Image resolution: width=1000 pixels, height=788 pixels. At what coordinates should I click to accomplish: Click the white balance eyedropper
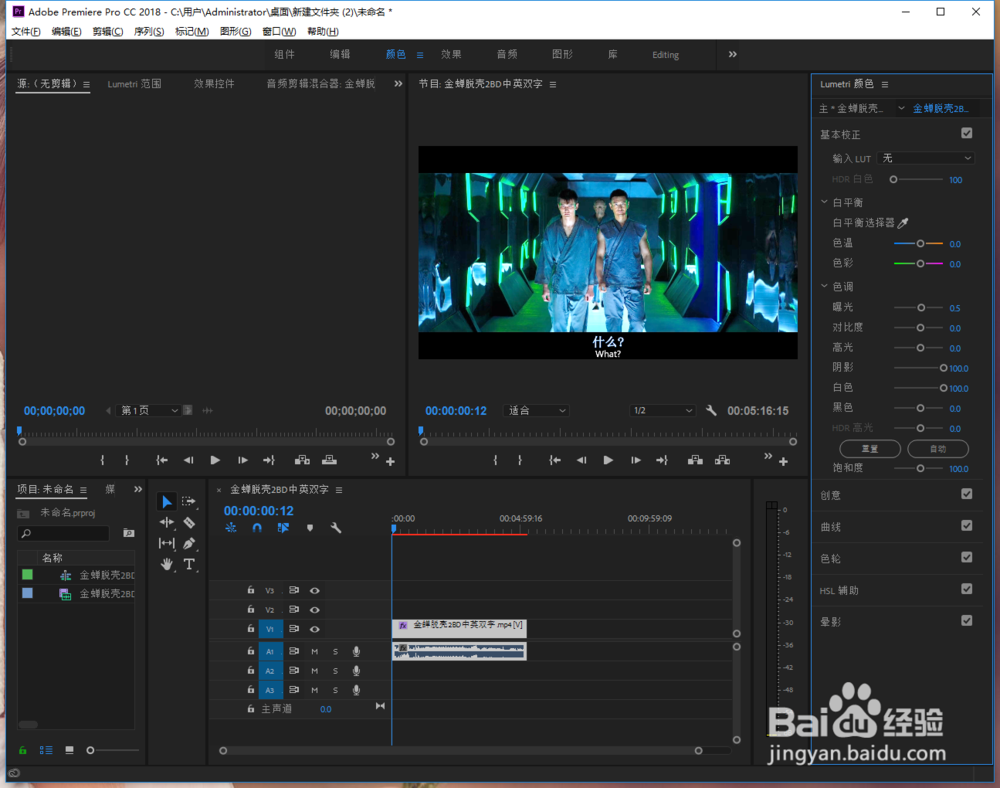[x=903, y=223]
